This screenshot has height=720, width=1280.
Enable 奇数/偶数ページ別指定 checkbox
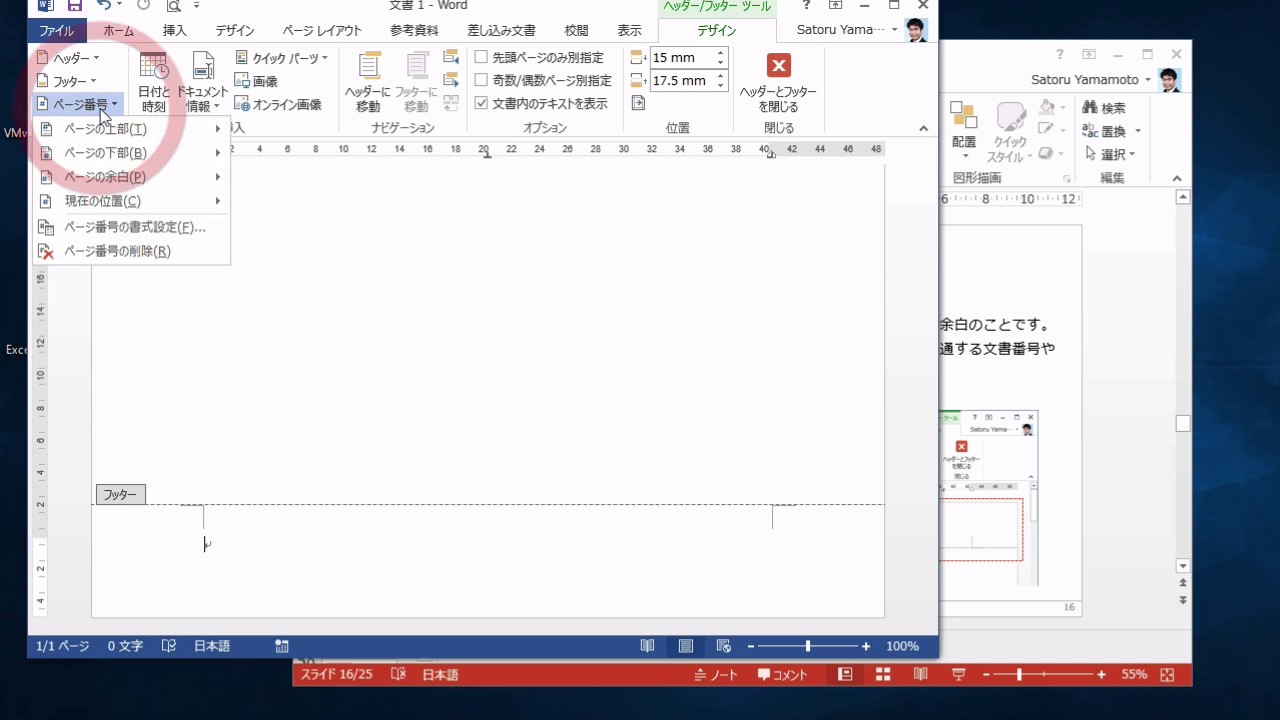point(481,80)
